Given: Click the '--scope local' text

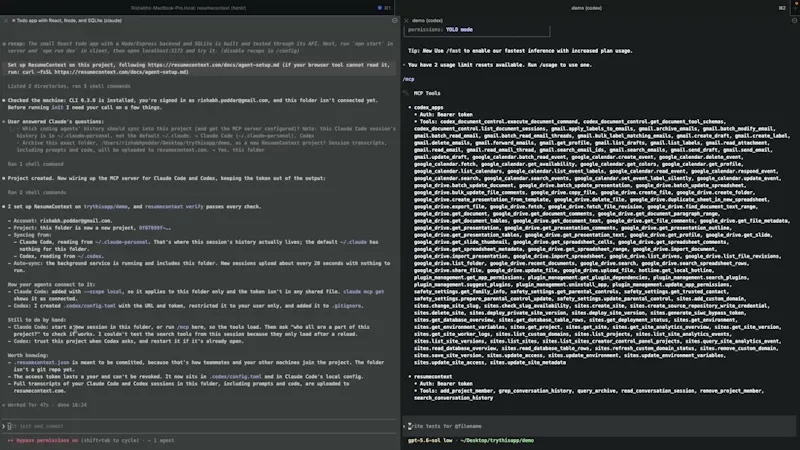Looking at the screenshot, I should 103,292.
